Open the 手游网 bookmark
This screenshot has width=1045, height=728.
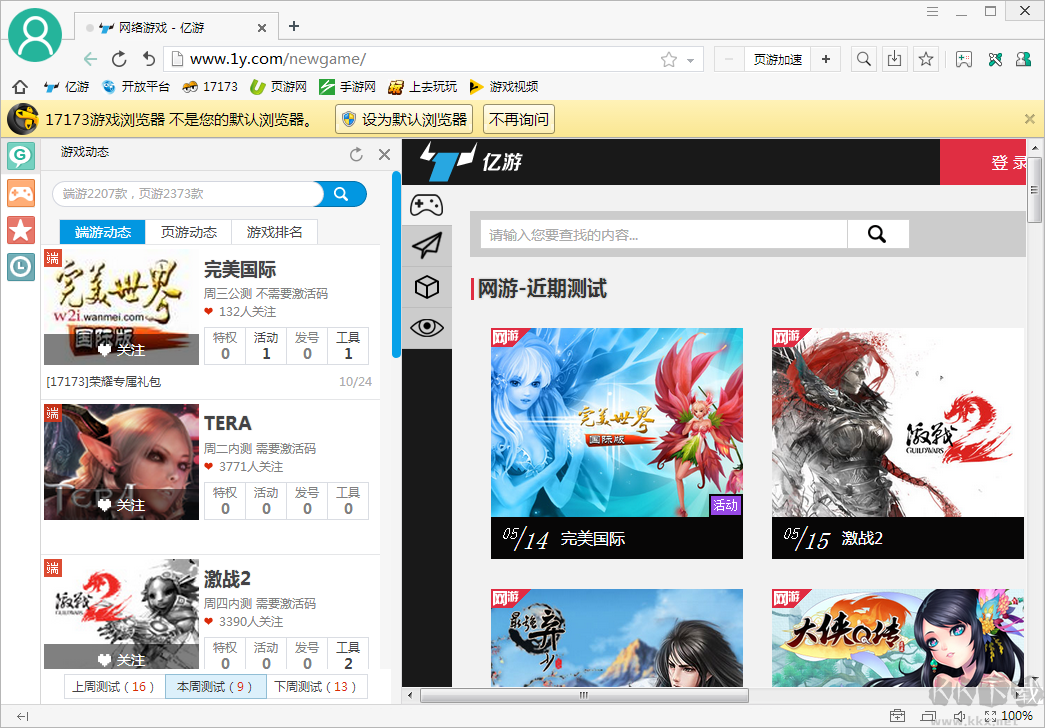[x=347, y=87]
